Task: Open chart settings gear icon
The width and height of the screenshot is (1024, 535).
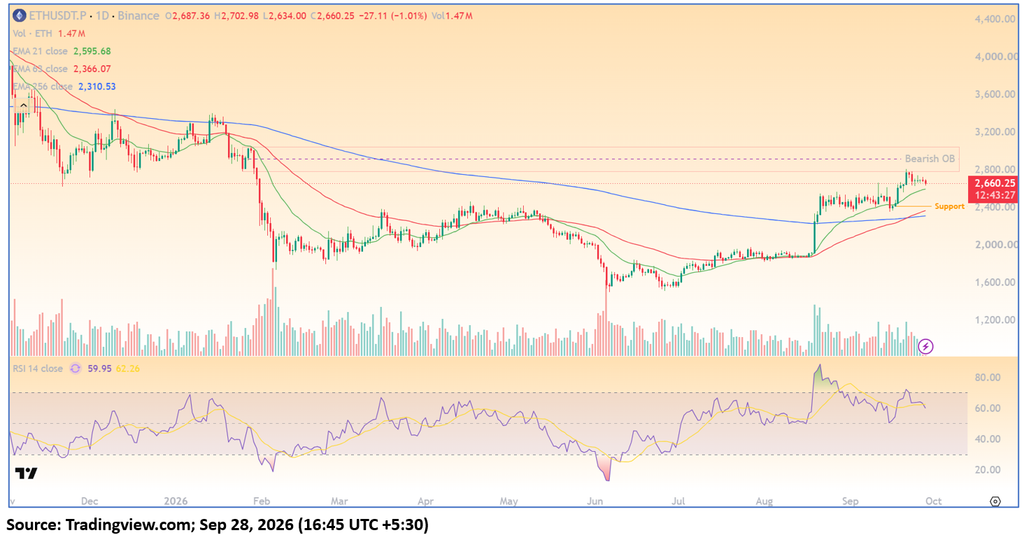Action: tap(995, 501)
